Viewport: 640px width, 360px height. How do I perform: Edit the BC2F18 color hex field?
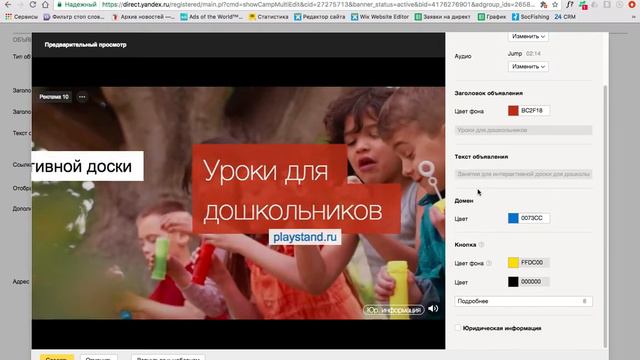click(534, 111)
